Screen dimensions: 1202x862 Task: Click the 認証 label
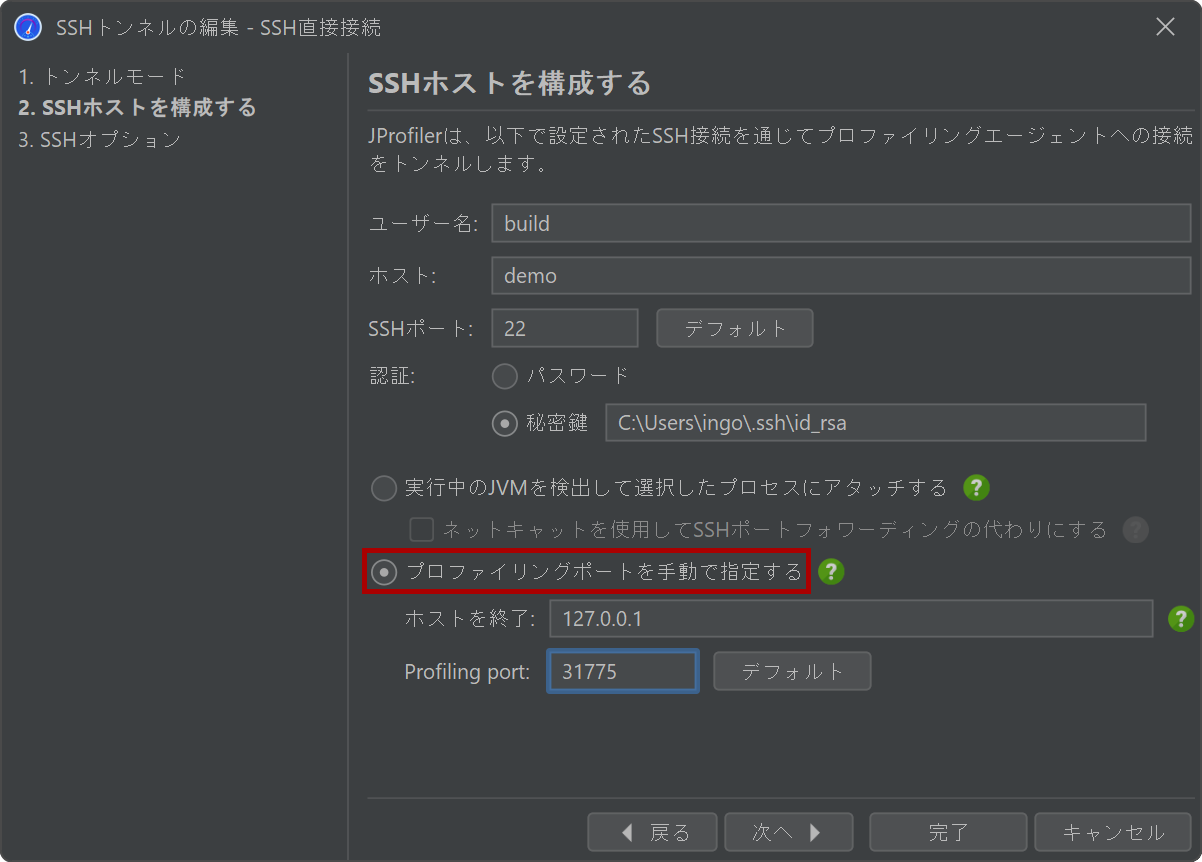click(392, 376)
